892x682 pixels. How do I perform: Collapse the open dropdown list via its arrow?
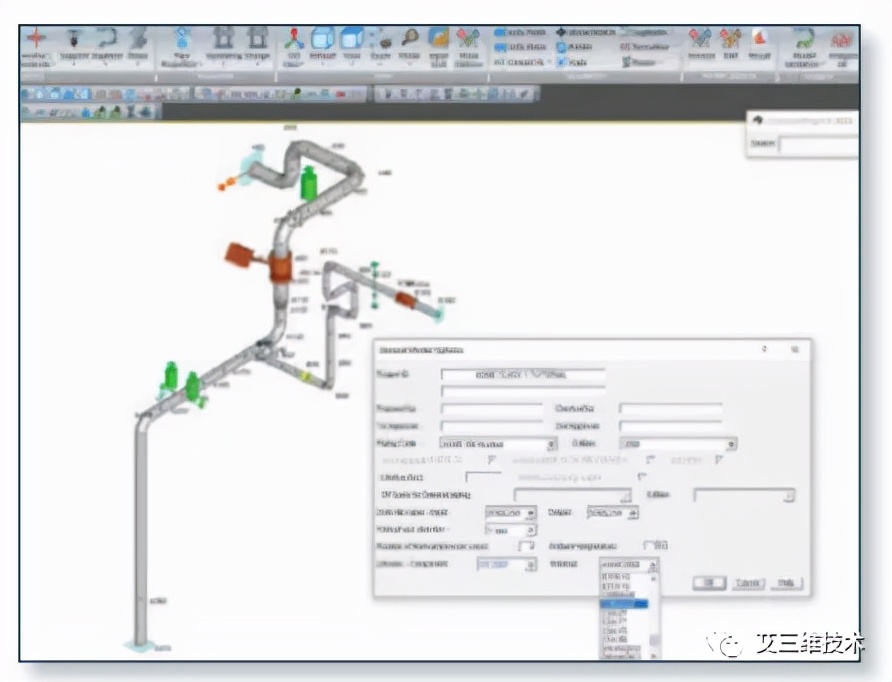[x=653, y=565]
